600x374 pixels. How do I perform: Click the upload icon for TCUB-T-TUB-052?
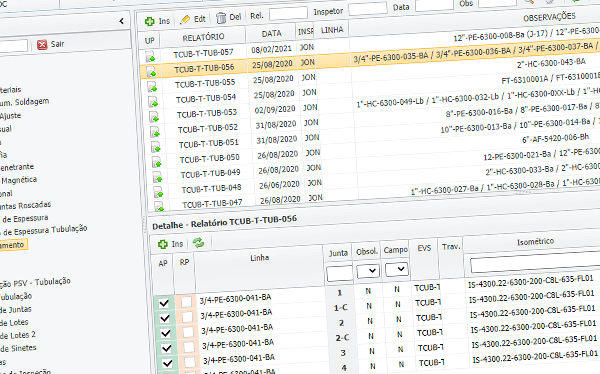[x=155, y=132]
